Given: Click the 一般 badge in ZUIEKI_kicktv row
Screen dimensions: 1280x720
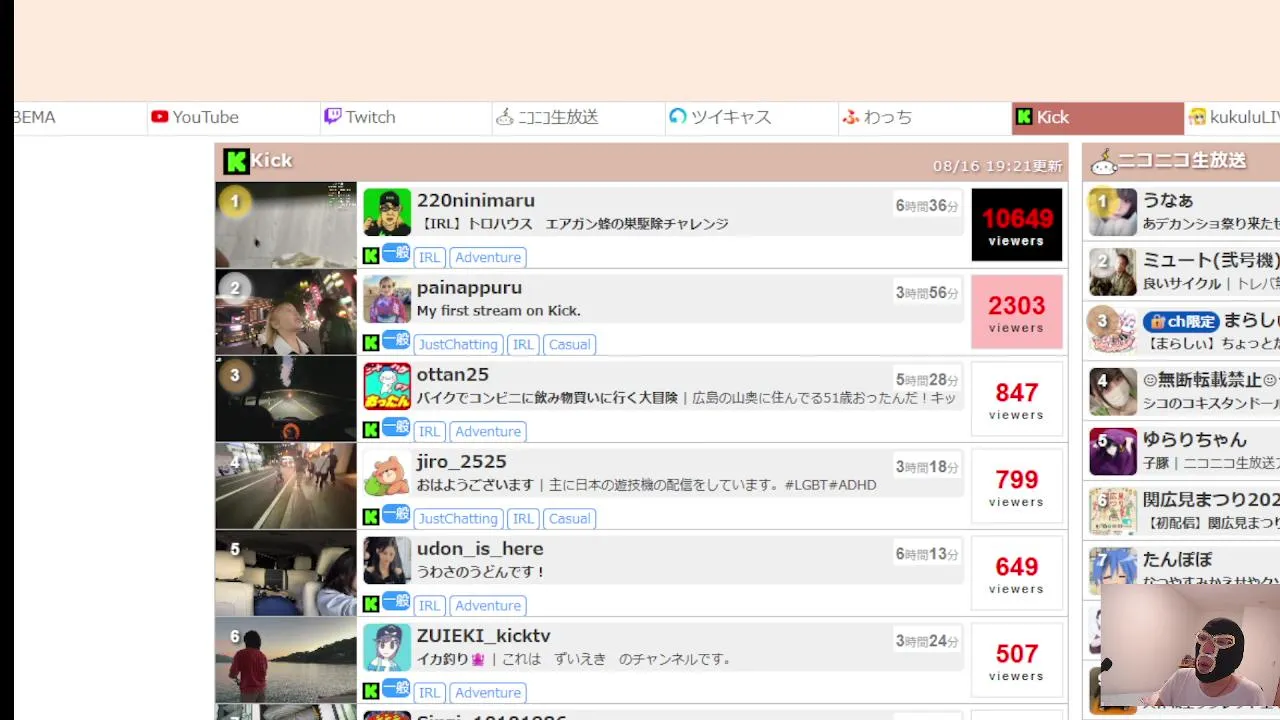Looking at the screenshot, I should tap(396, 688).
